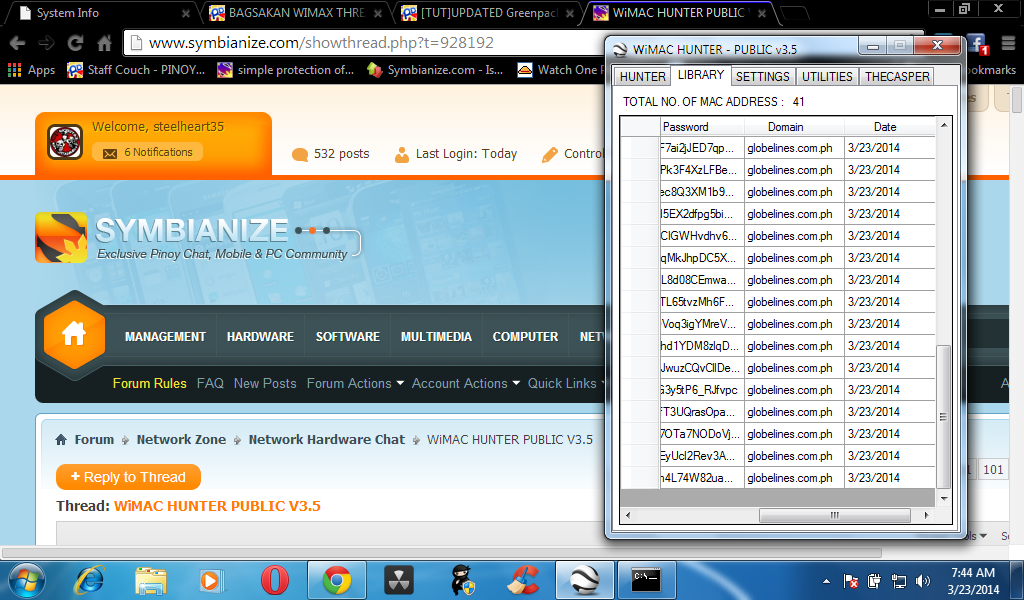The image size is (1024, 600).
Task: Click the Facebook extension icon in Chrome
Action: coord(977,44)
